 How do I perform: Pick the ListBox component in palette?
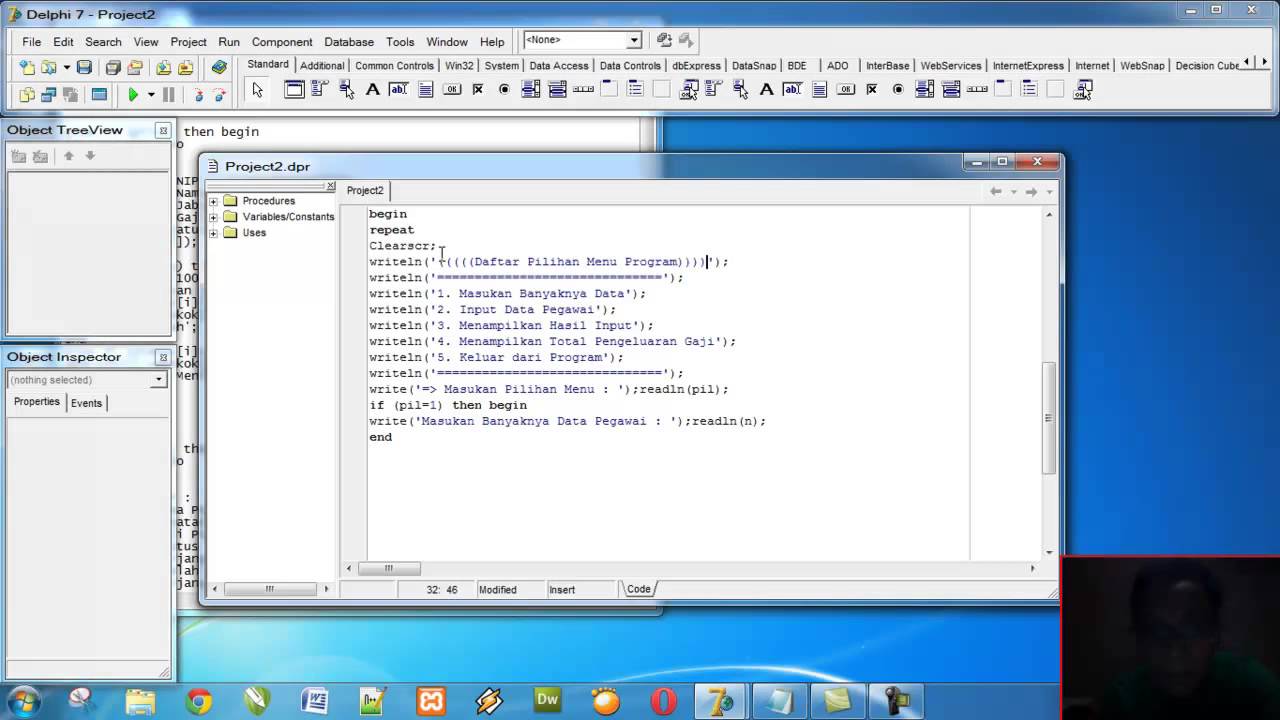530,89
